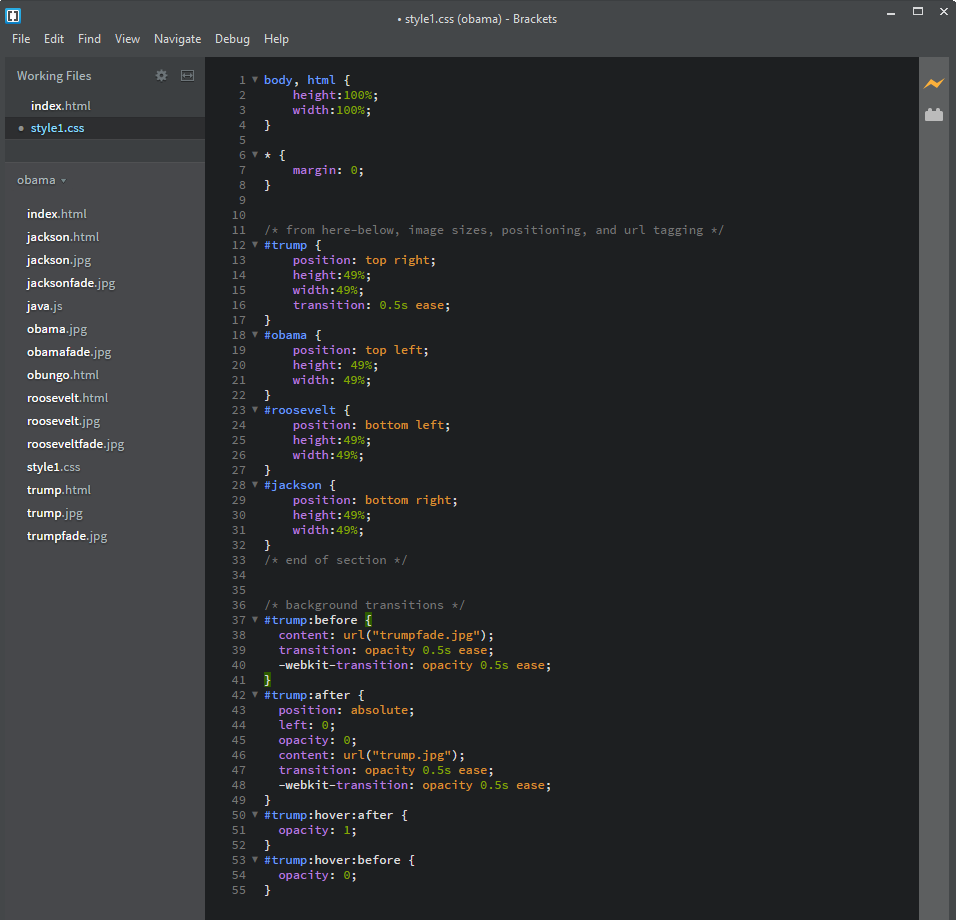Open jackson.jpg in the project tree
This screenshot has width=956, height=920.
click(59, 260)
